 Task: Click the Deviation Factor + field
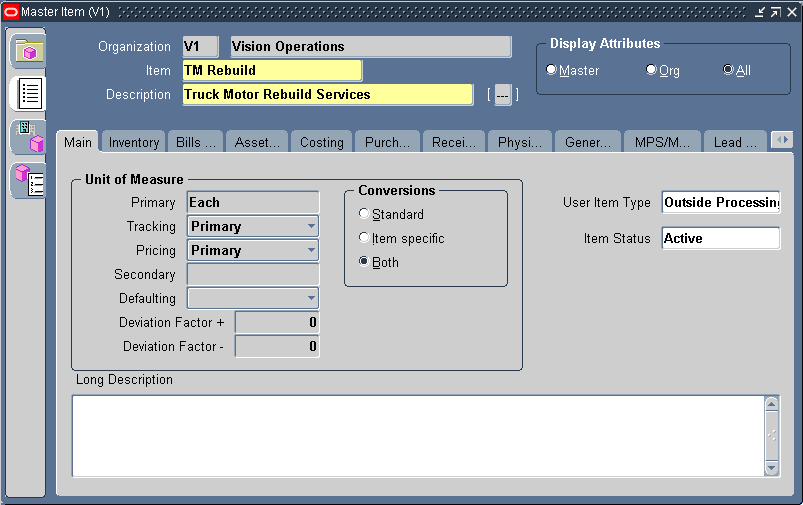(277, 322)
